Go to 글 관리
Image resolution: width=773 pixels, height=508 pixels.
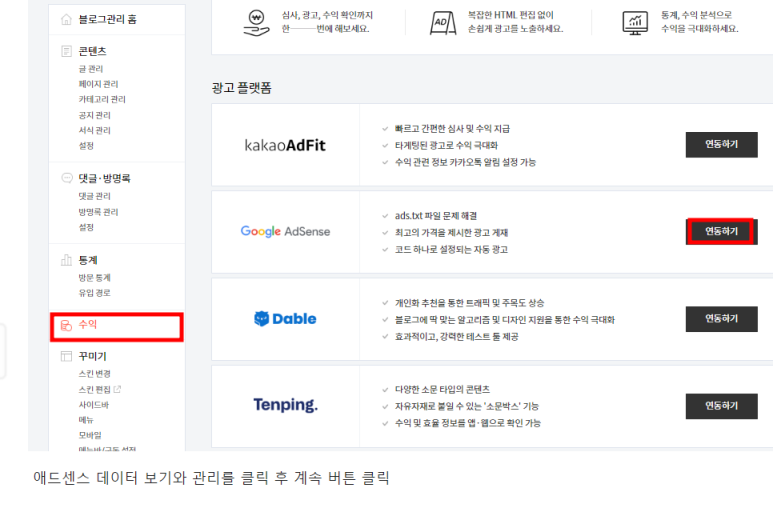pyautogui.click(x=91, y=69)
